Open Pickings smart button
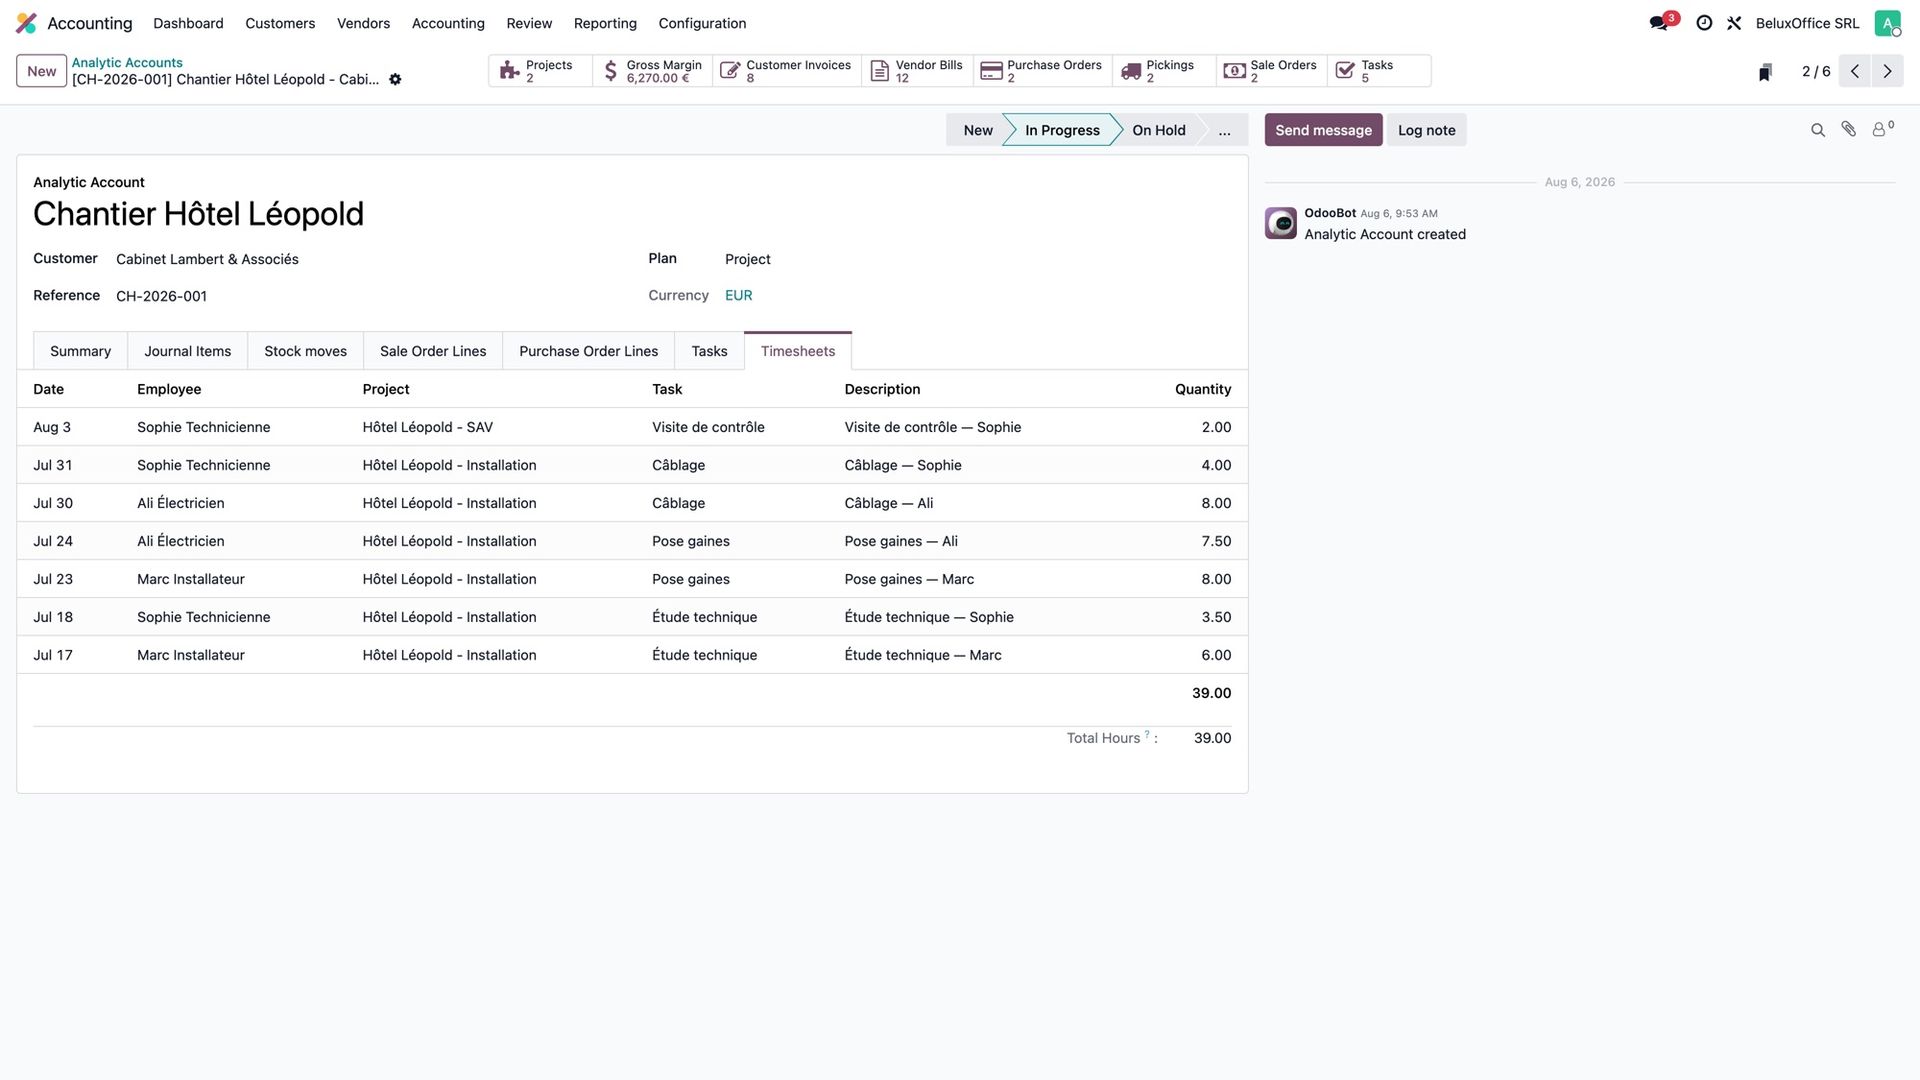This screenshot has height=1080, width=1920. [1164, 71]
